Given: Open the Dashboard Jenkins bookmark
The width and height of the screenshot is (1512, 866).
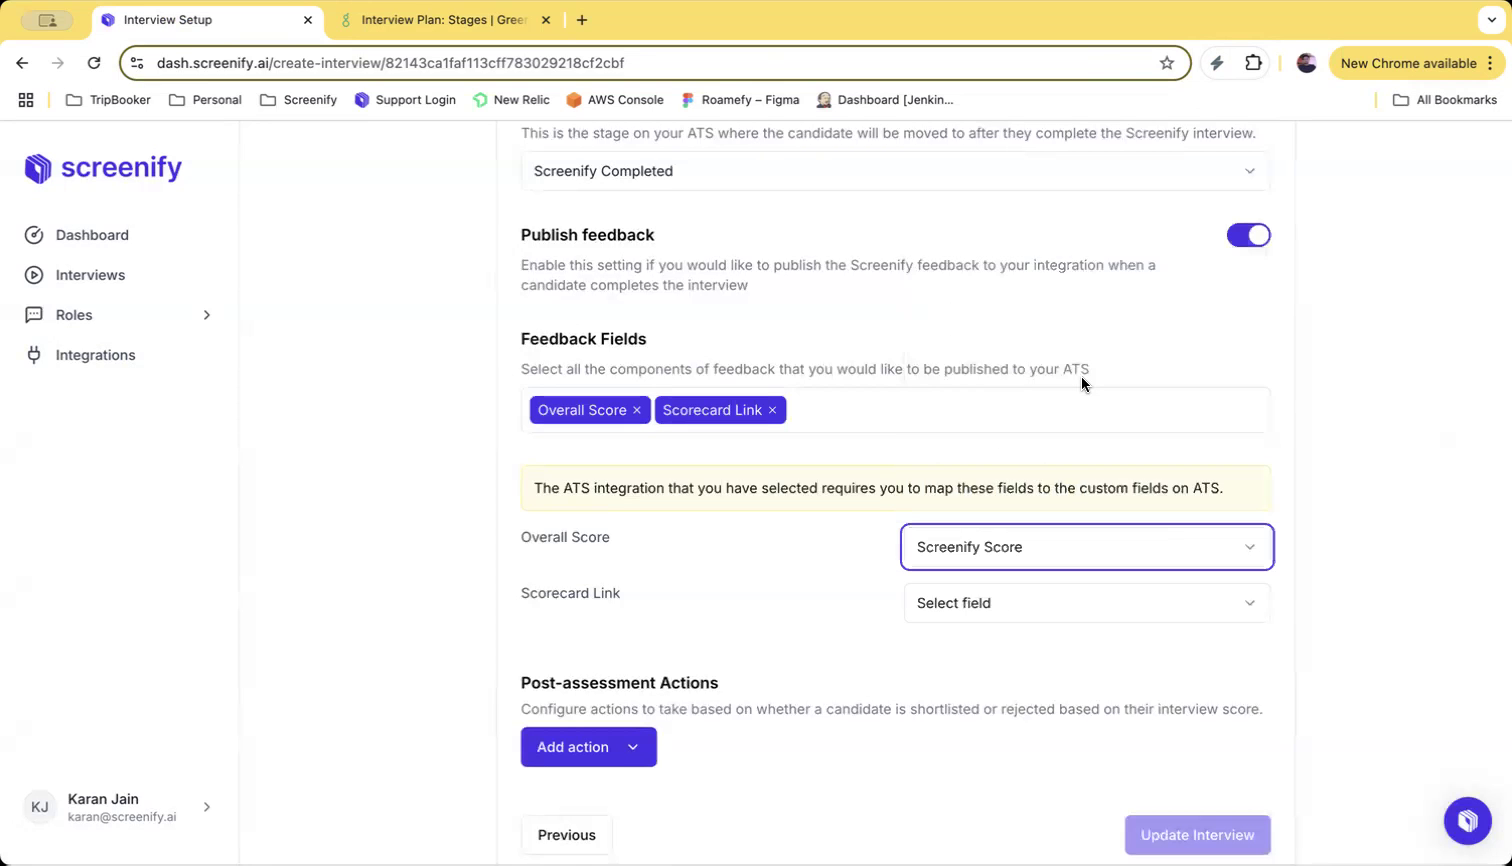Looking at the screenshot, I should pos(885,100).
